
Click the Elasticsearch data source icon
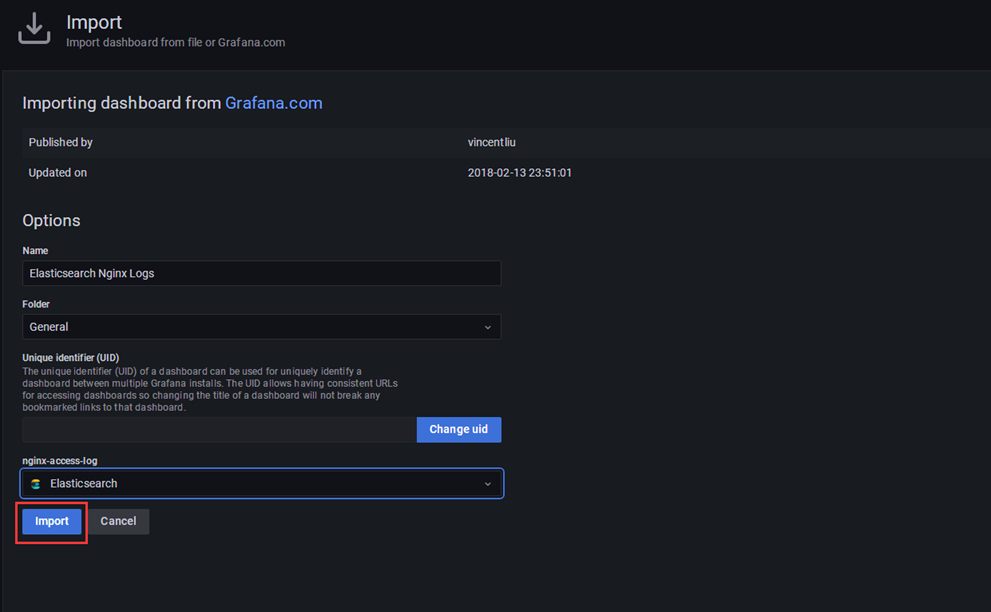click(x=36, y=484)
